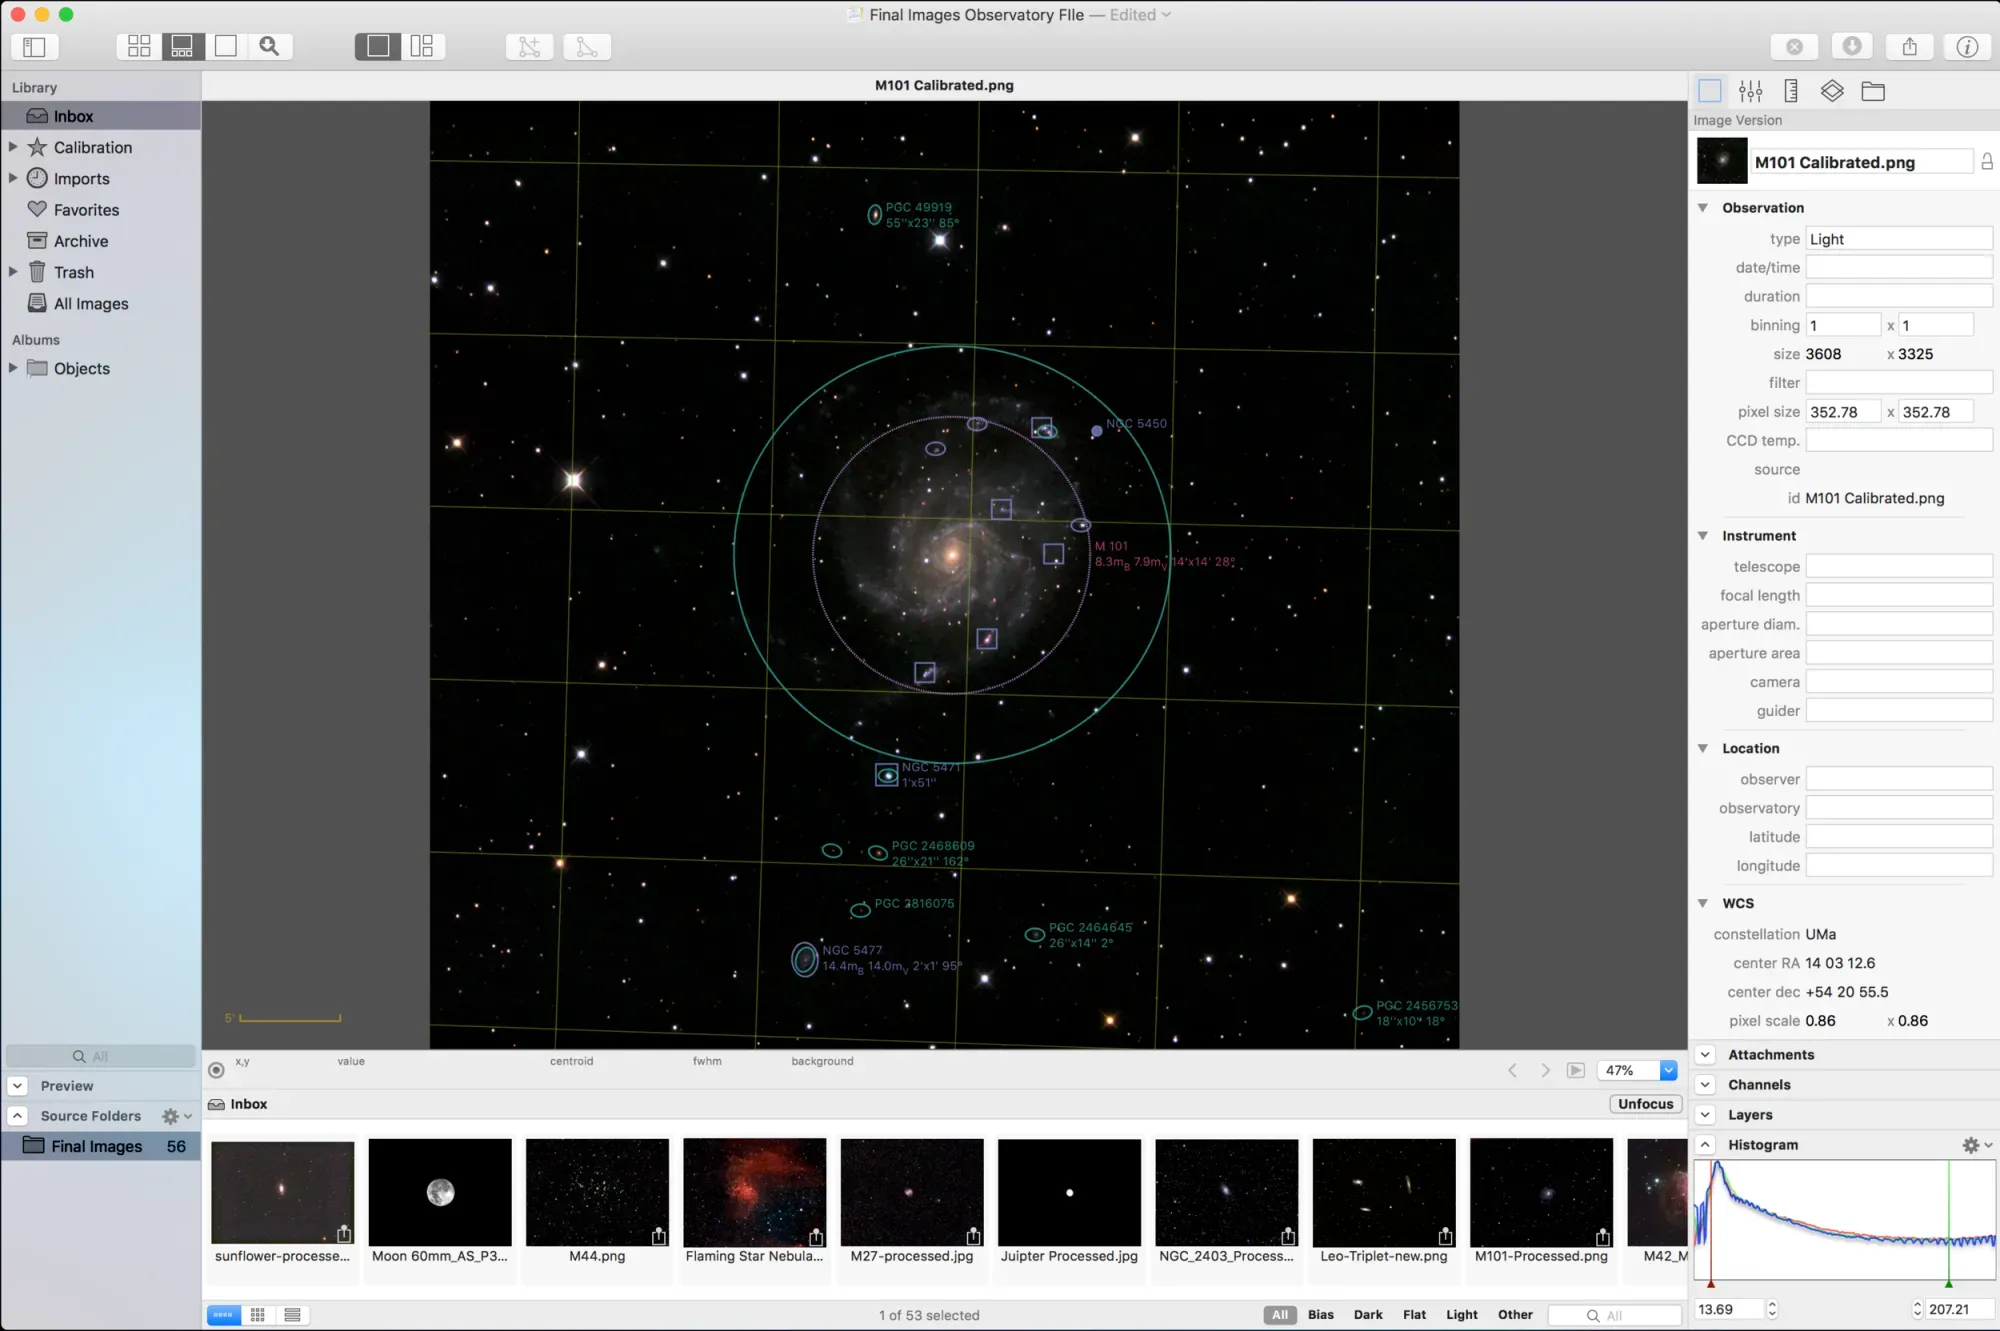Open the magnifier loupe tool
This screenshot has width=2000, height=1331.
(270, 45)
